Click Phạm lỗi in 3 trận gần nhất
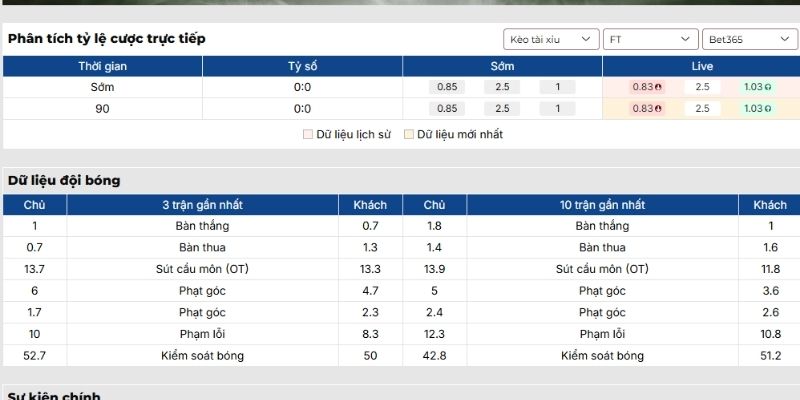Image resolution: width=800 pixels, height=400 pixels. click(203, 334)
